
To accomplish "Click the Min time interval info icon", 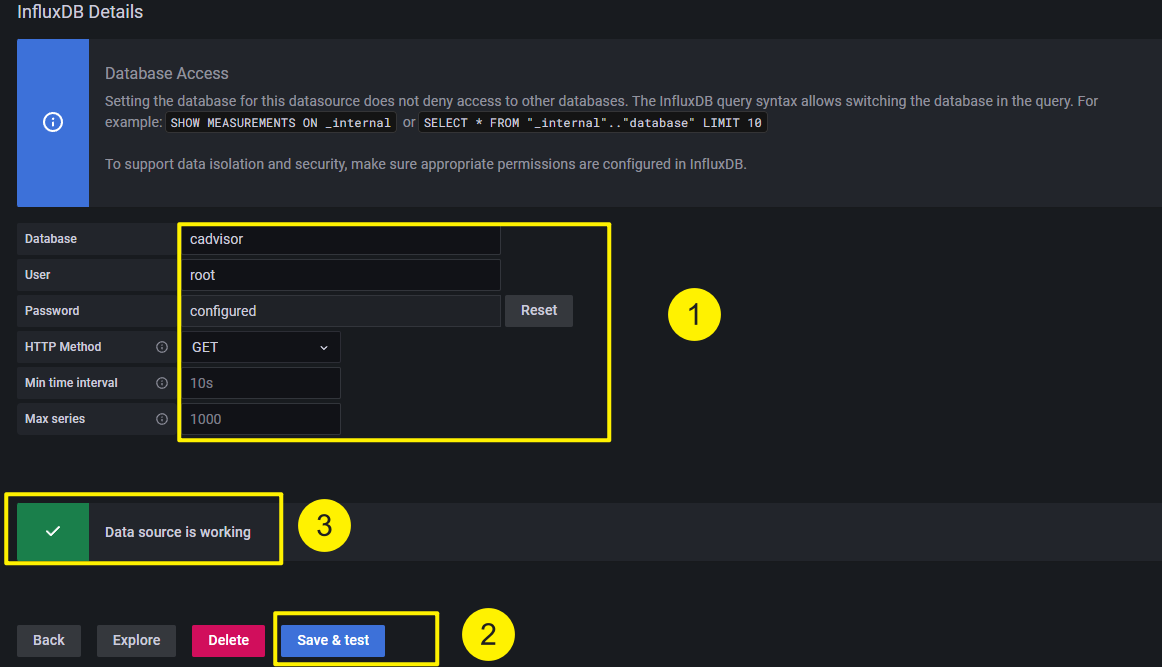I will point(162,383).
